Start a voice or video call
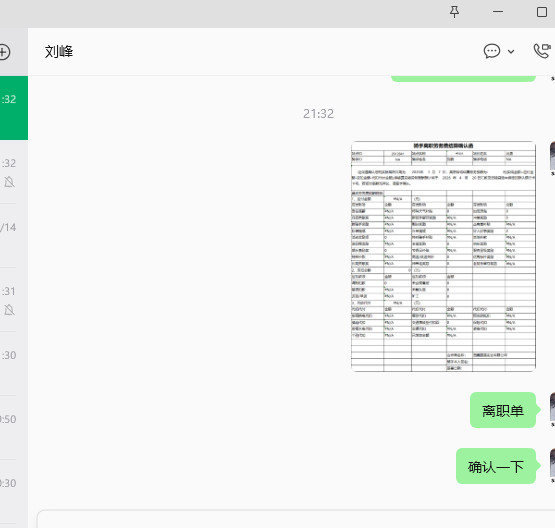 point(542,51)
